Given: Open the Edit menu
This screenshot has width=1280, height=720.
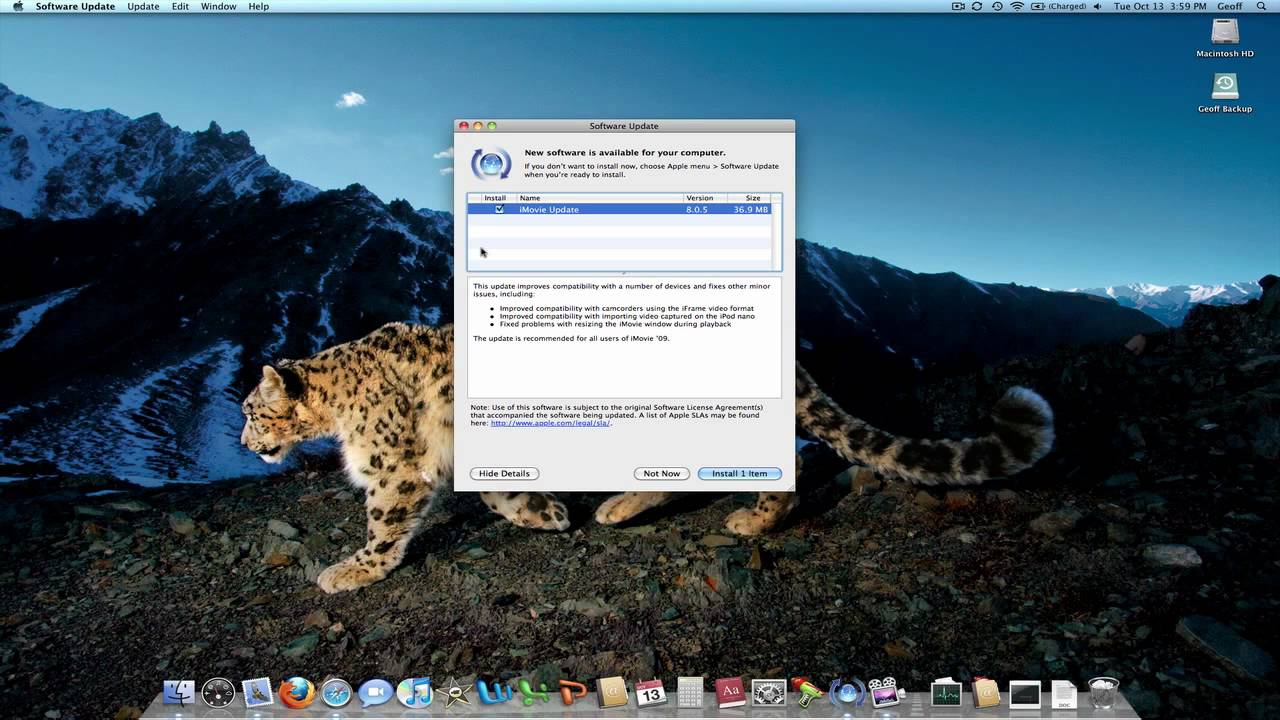Looking at the screenshot, I should pyautogui.click(x=180, y=6).
